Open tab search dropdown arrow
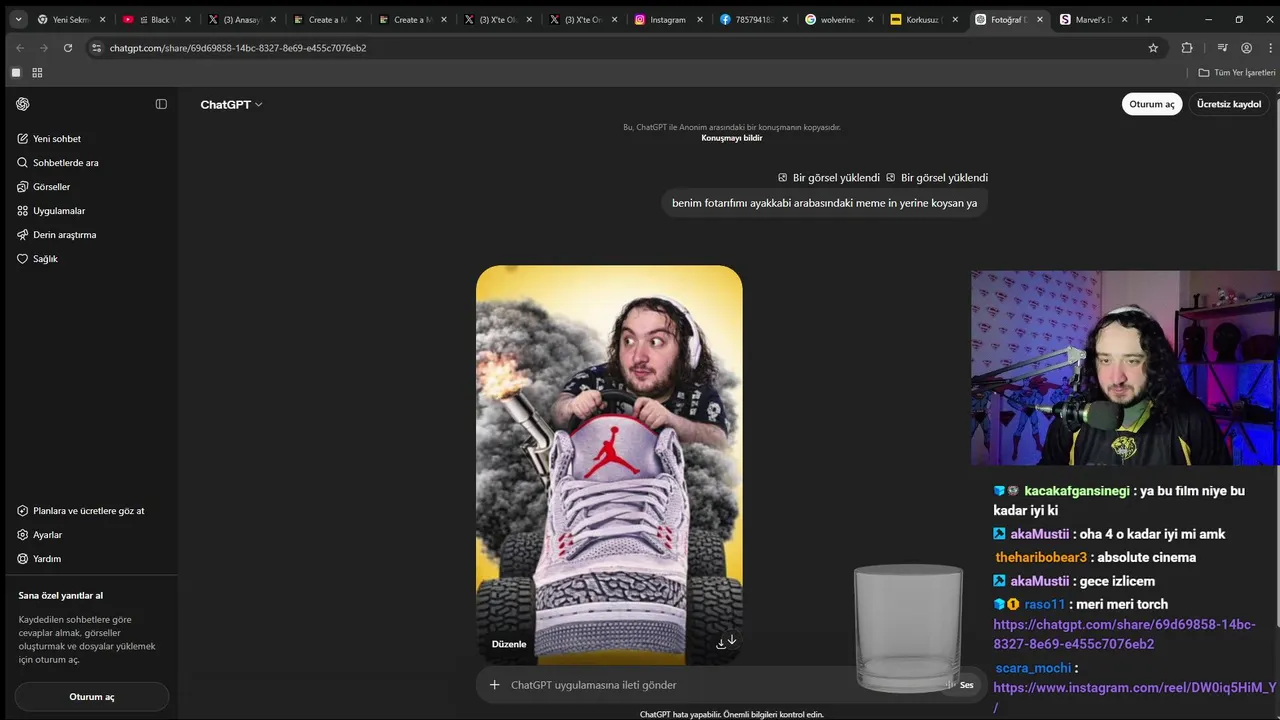The height and width of the screenshot is (720, 1280). pyautogui.click(x=18, y=19)
